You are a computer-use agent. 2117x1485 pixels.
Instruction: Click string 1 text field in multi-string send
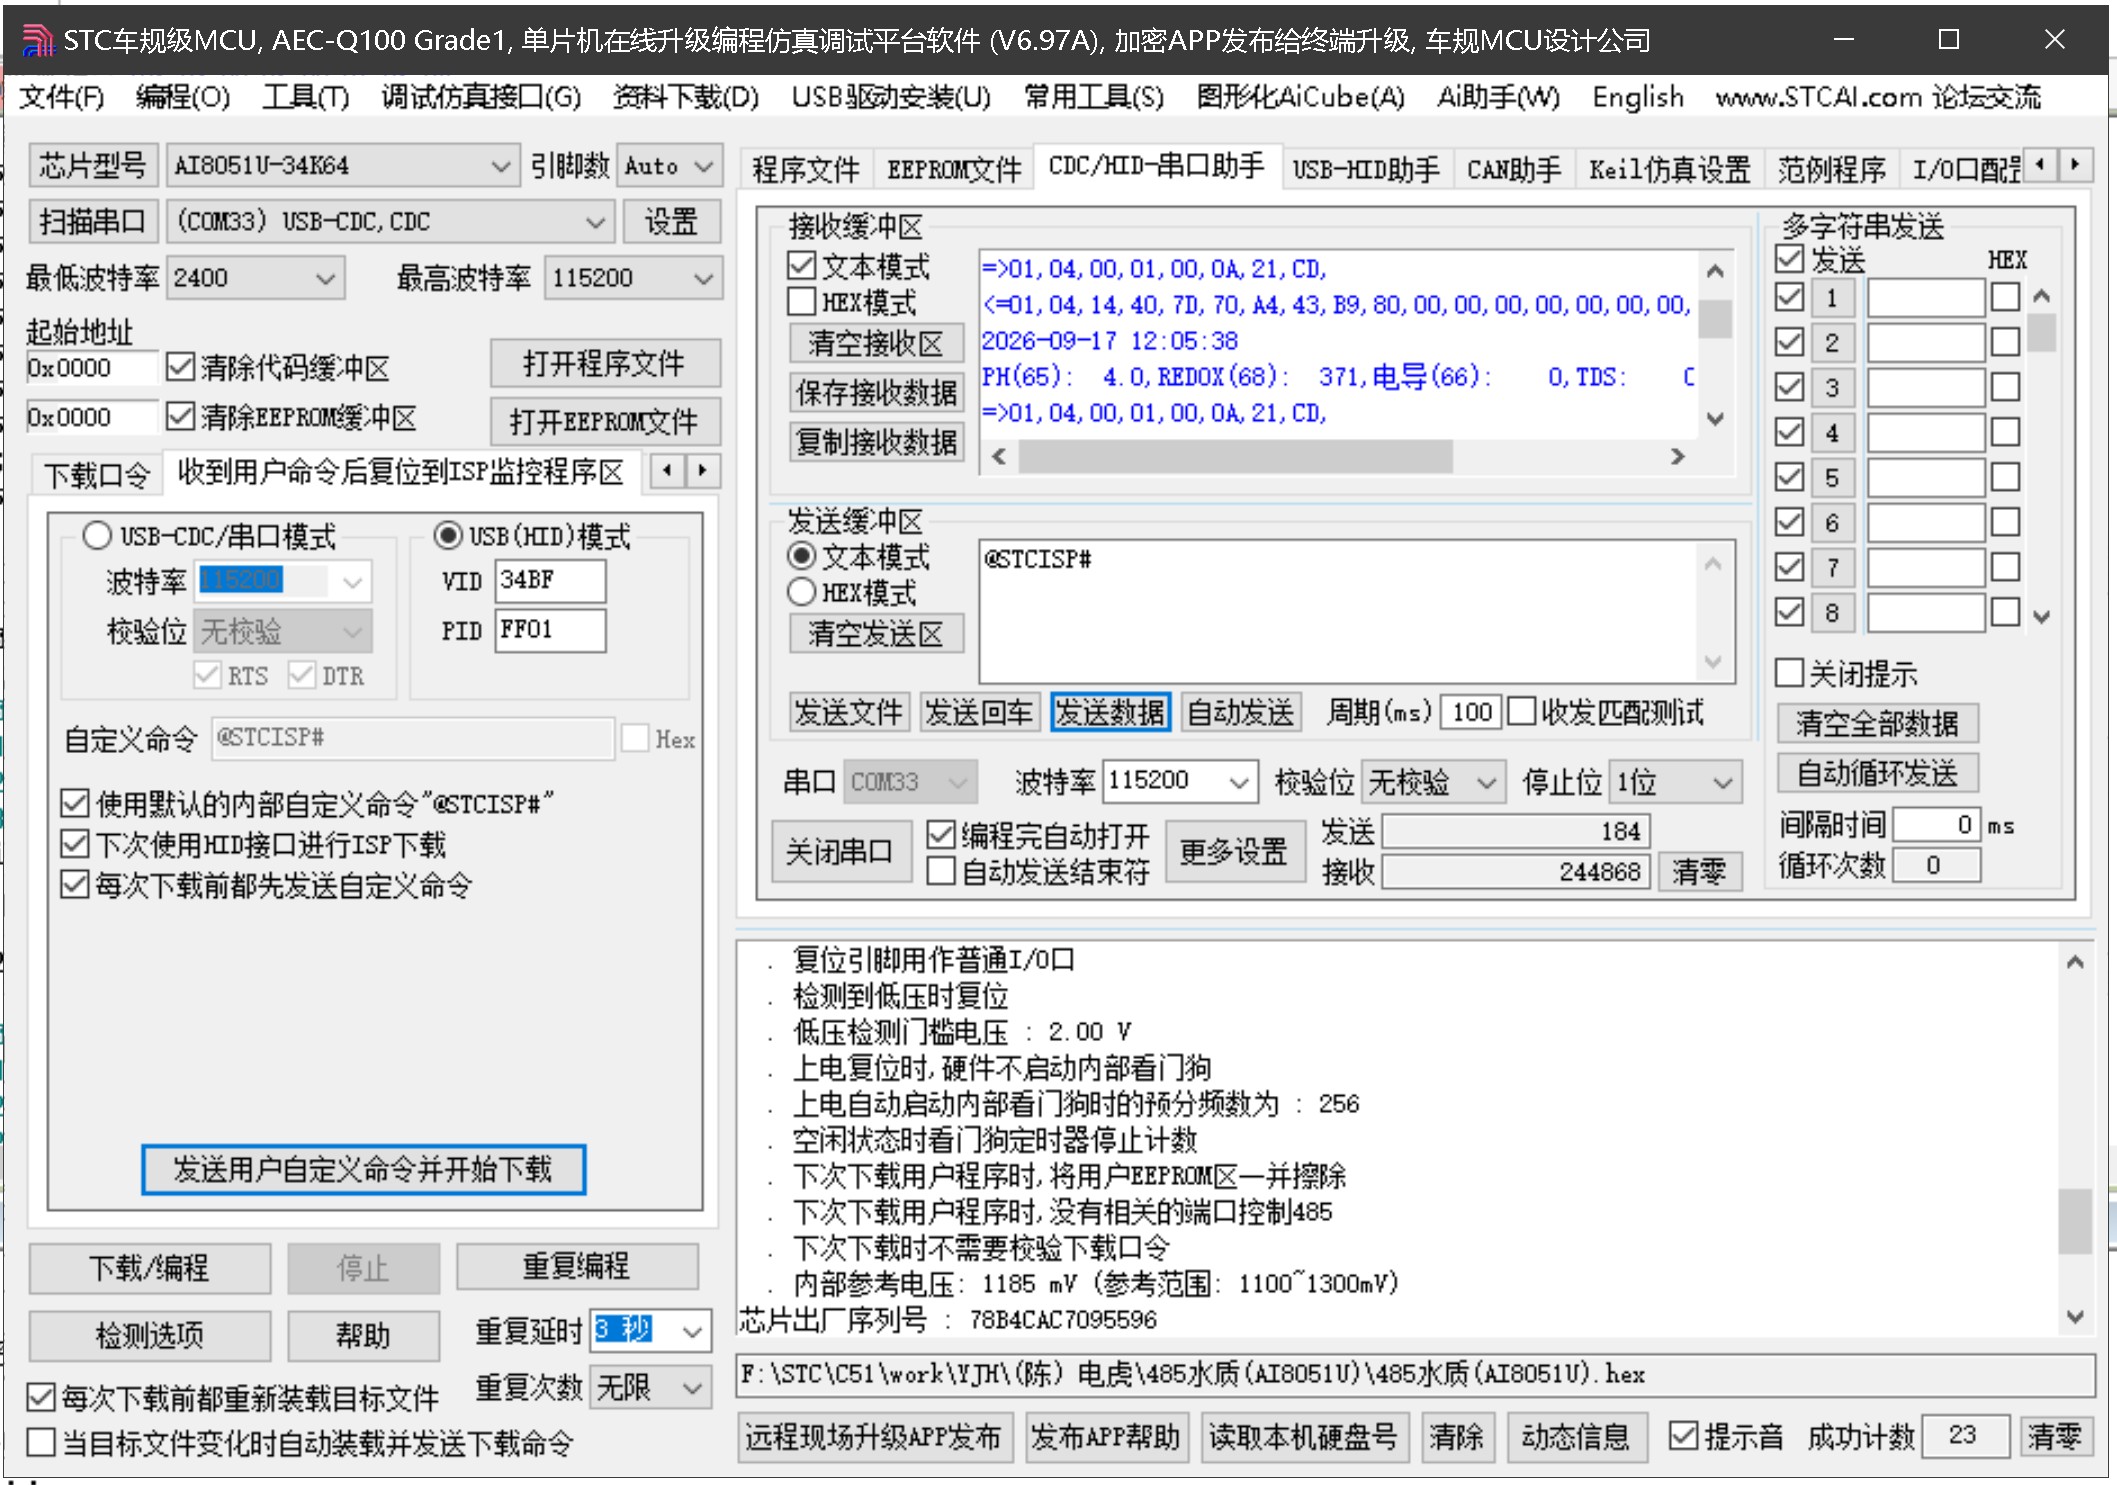[x=1925, y=297]
